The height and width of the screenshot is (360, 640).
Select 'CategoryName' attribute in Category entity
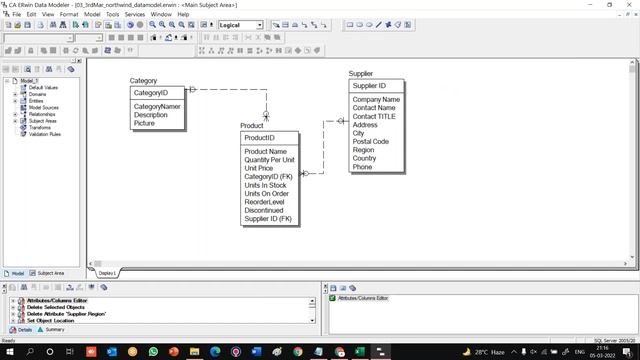coord(157,107)
